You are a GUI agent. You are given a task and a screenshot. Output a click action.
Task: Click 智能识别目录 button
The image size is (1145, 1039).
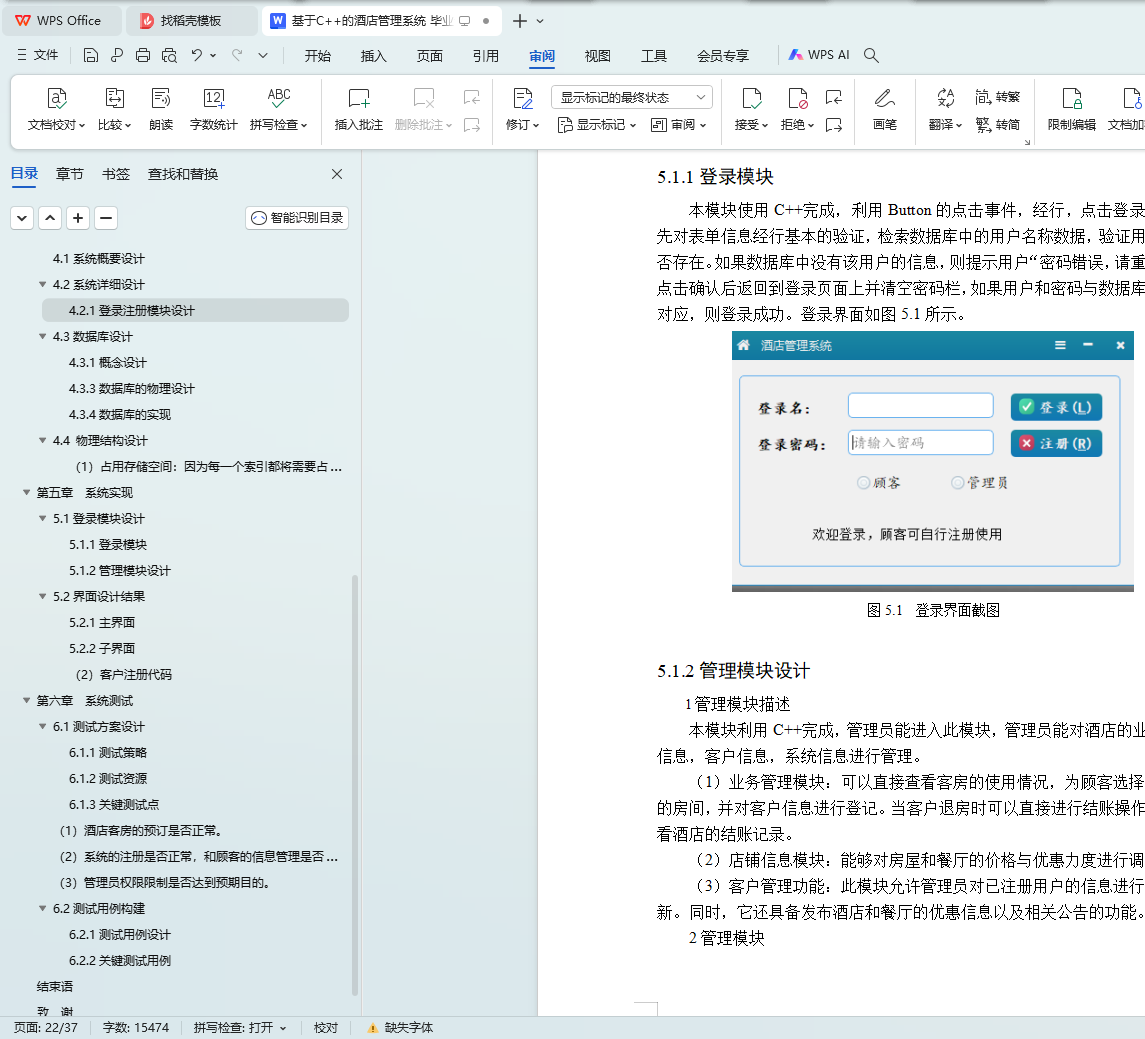pyautogui.click(x=296, y=218)
